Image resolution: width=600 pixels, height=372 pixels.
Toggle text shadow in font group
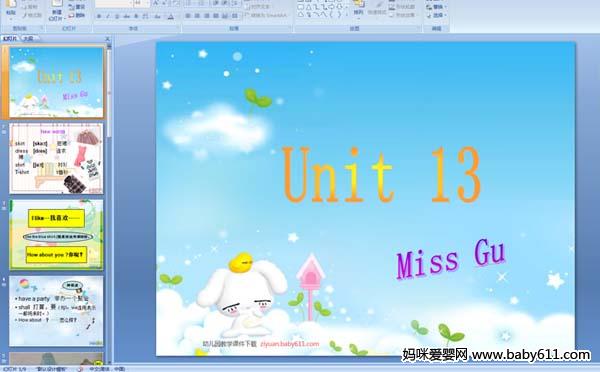(136, 16)
